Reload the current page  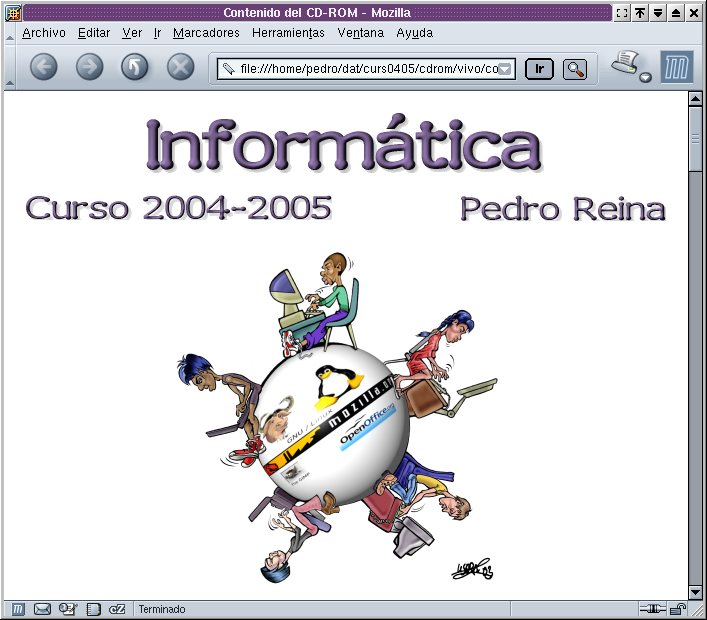pyautogui.click(x=134, y=68)
